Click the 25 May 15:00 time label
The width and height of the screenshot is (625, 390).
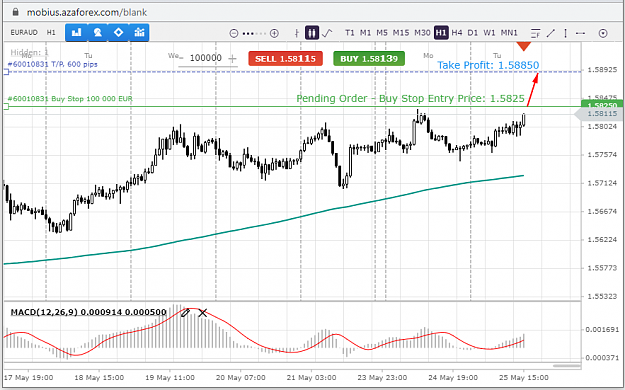(524, 378)
